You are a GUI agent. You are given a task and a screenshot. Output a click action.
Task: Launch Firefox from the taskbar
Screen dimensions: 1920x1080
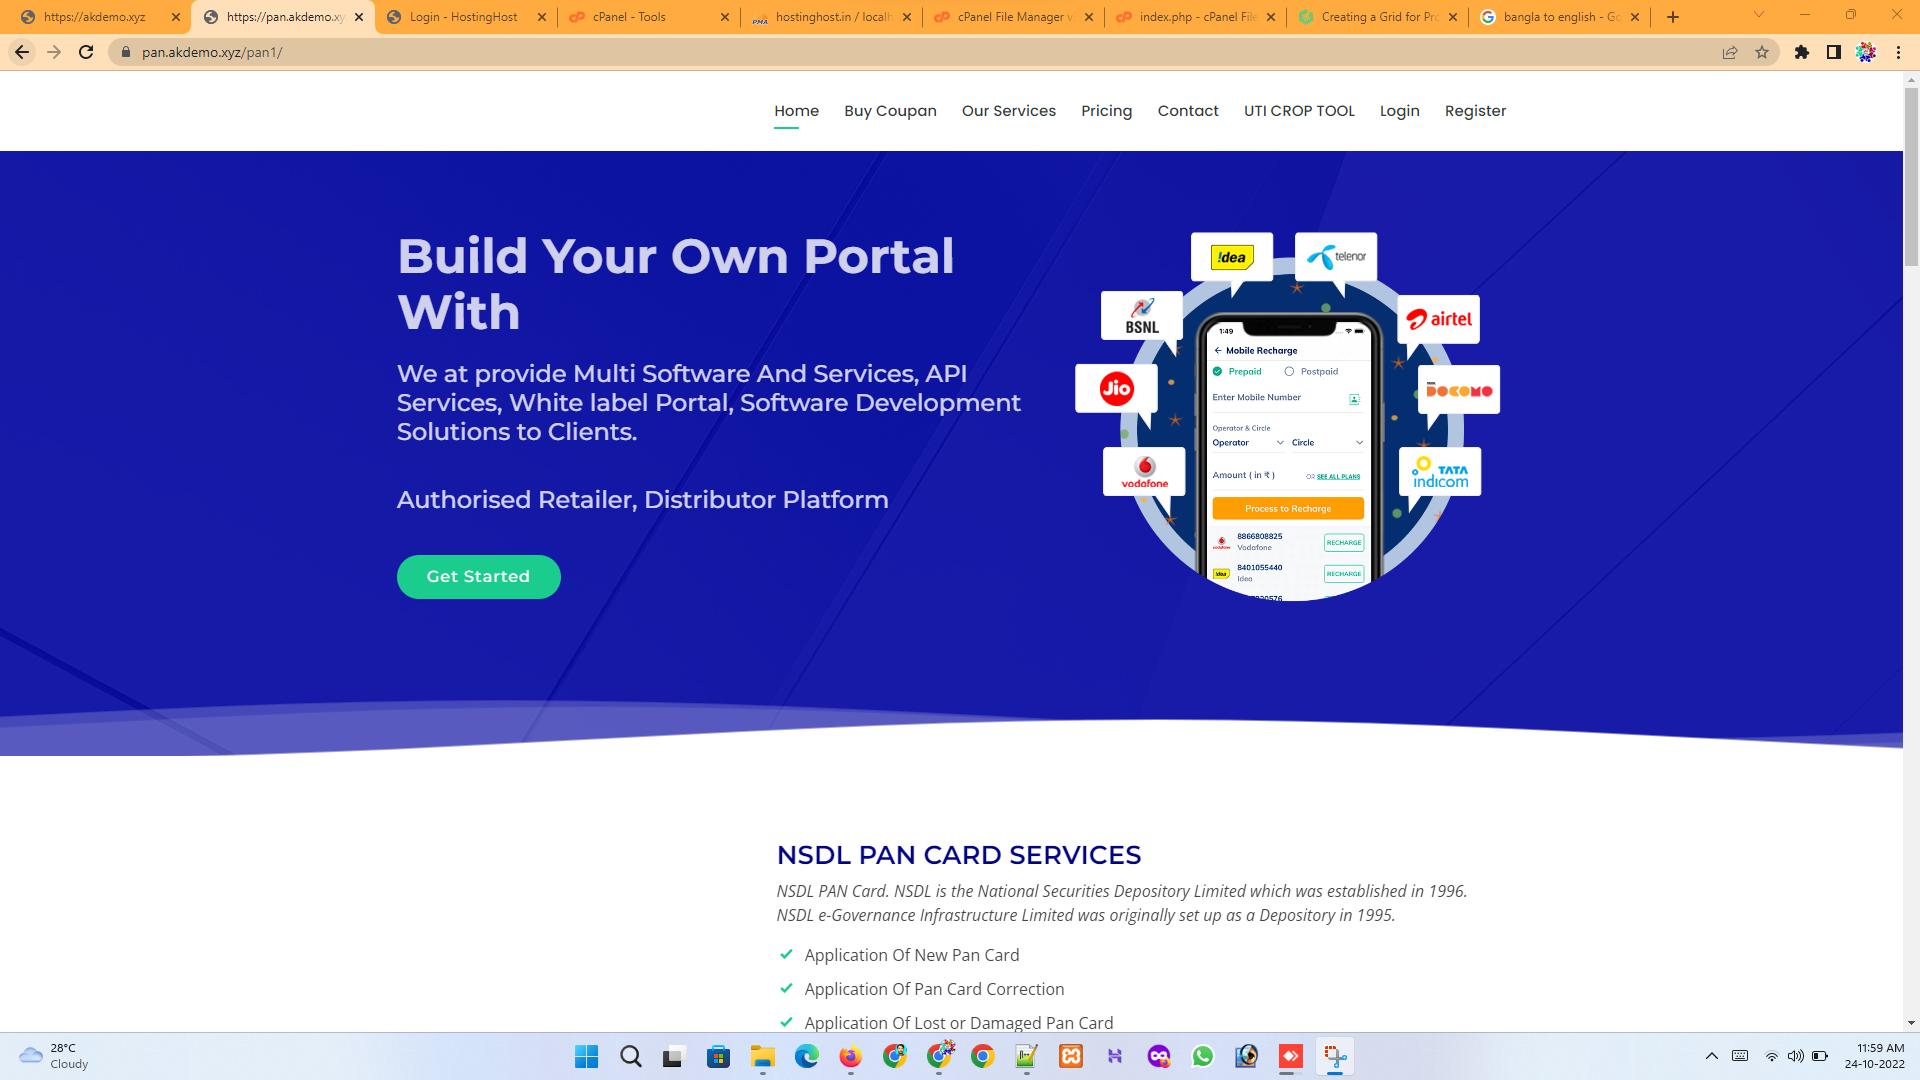pos(850,1056)
